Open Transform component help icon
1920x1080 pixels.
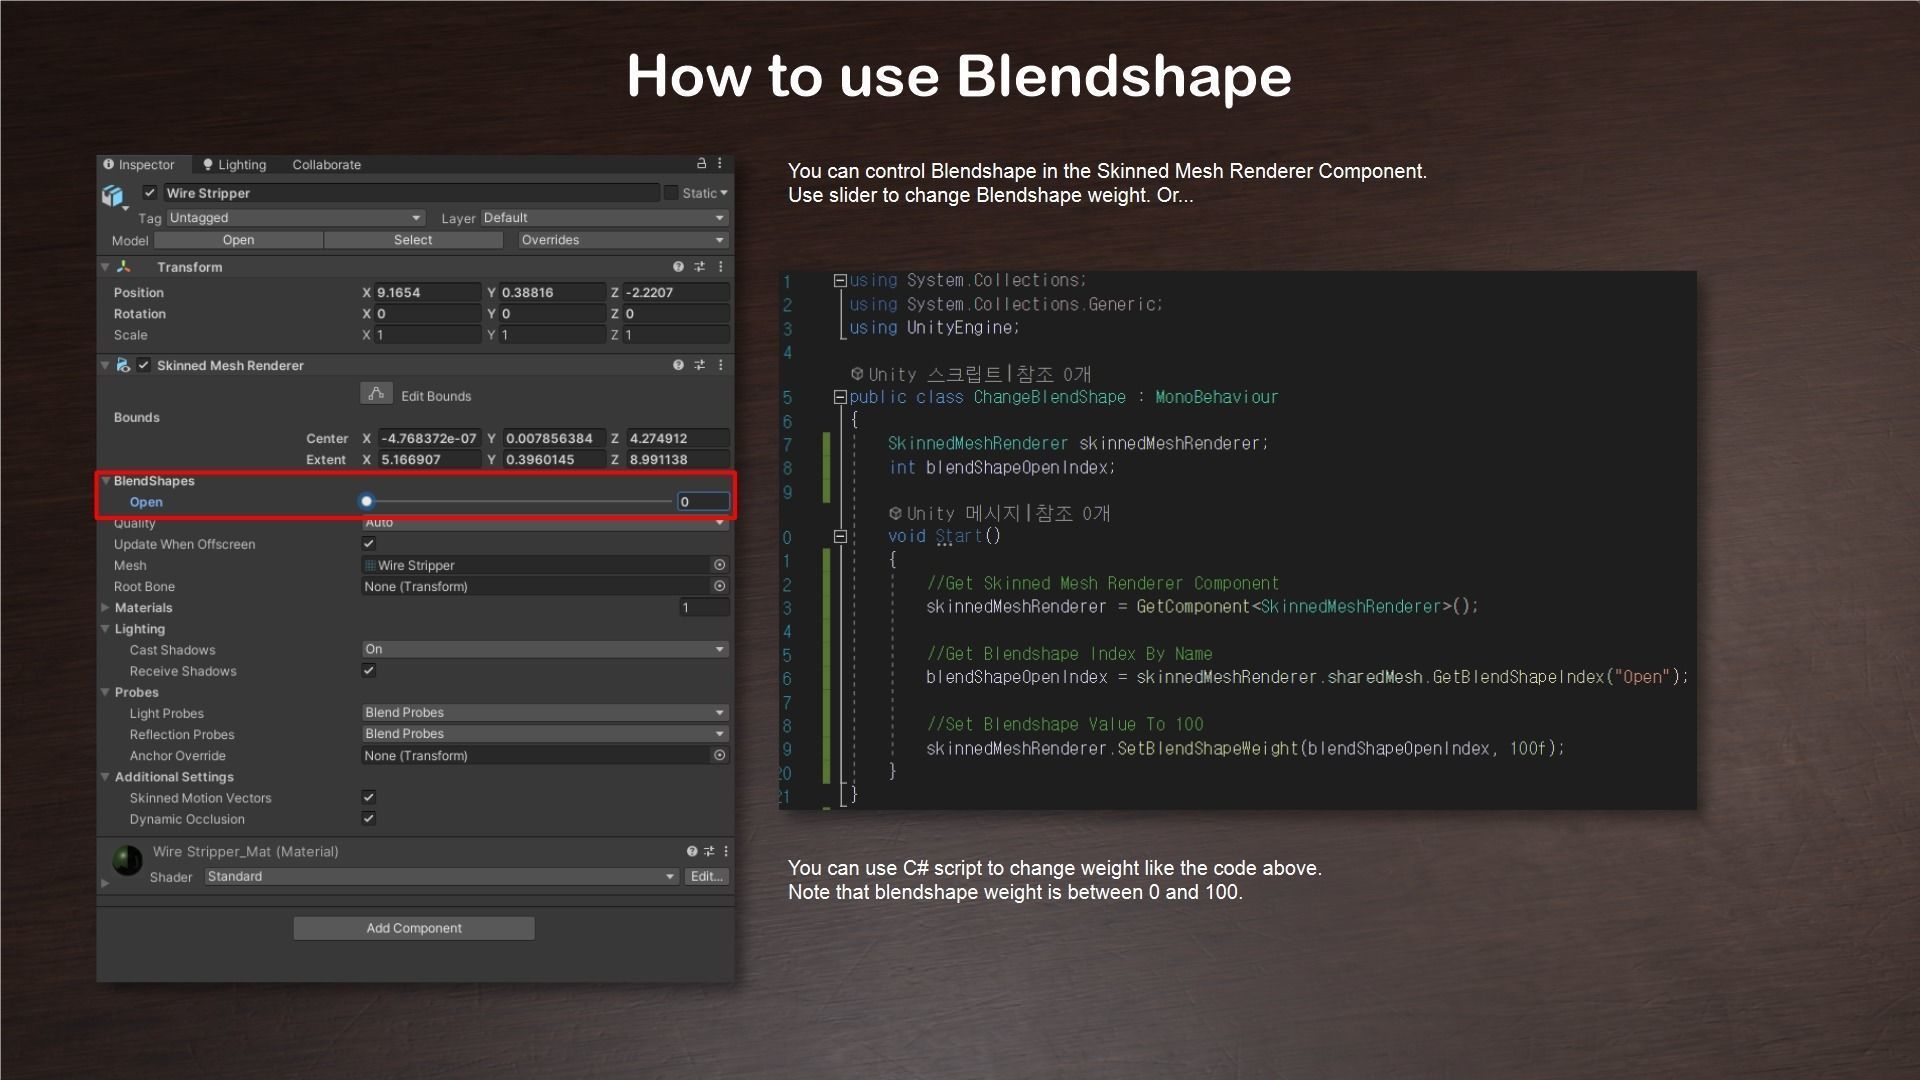click(678, 267)
